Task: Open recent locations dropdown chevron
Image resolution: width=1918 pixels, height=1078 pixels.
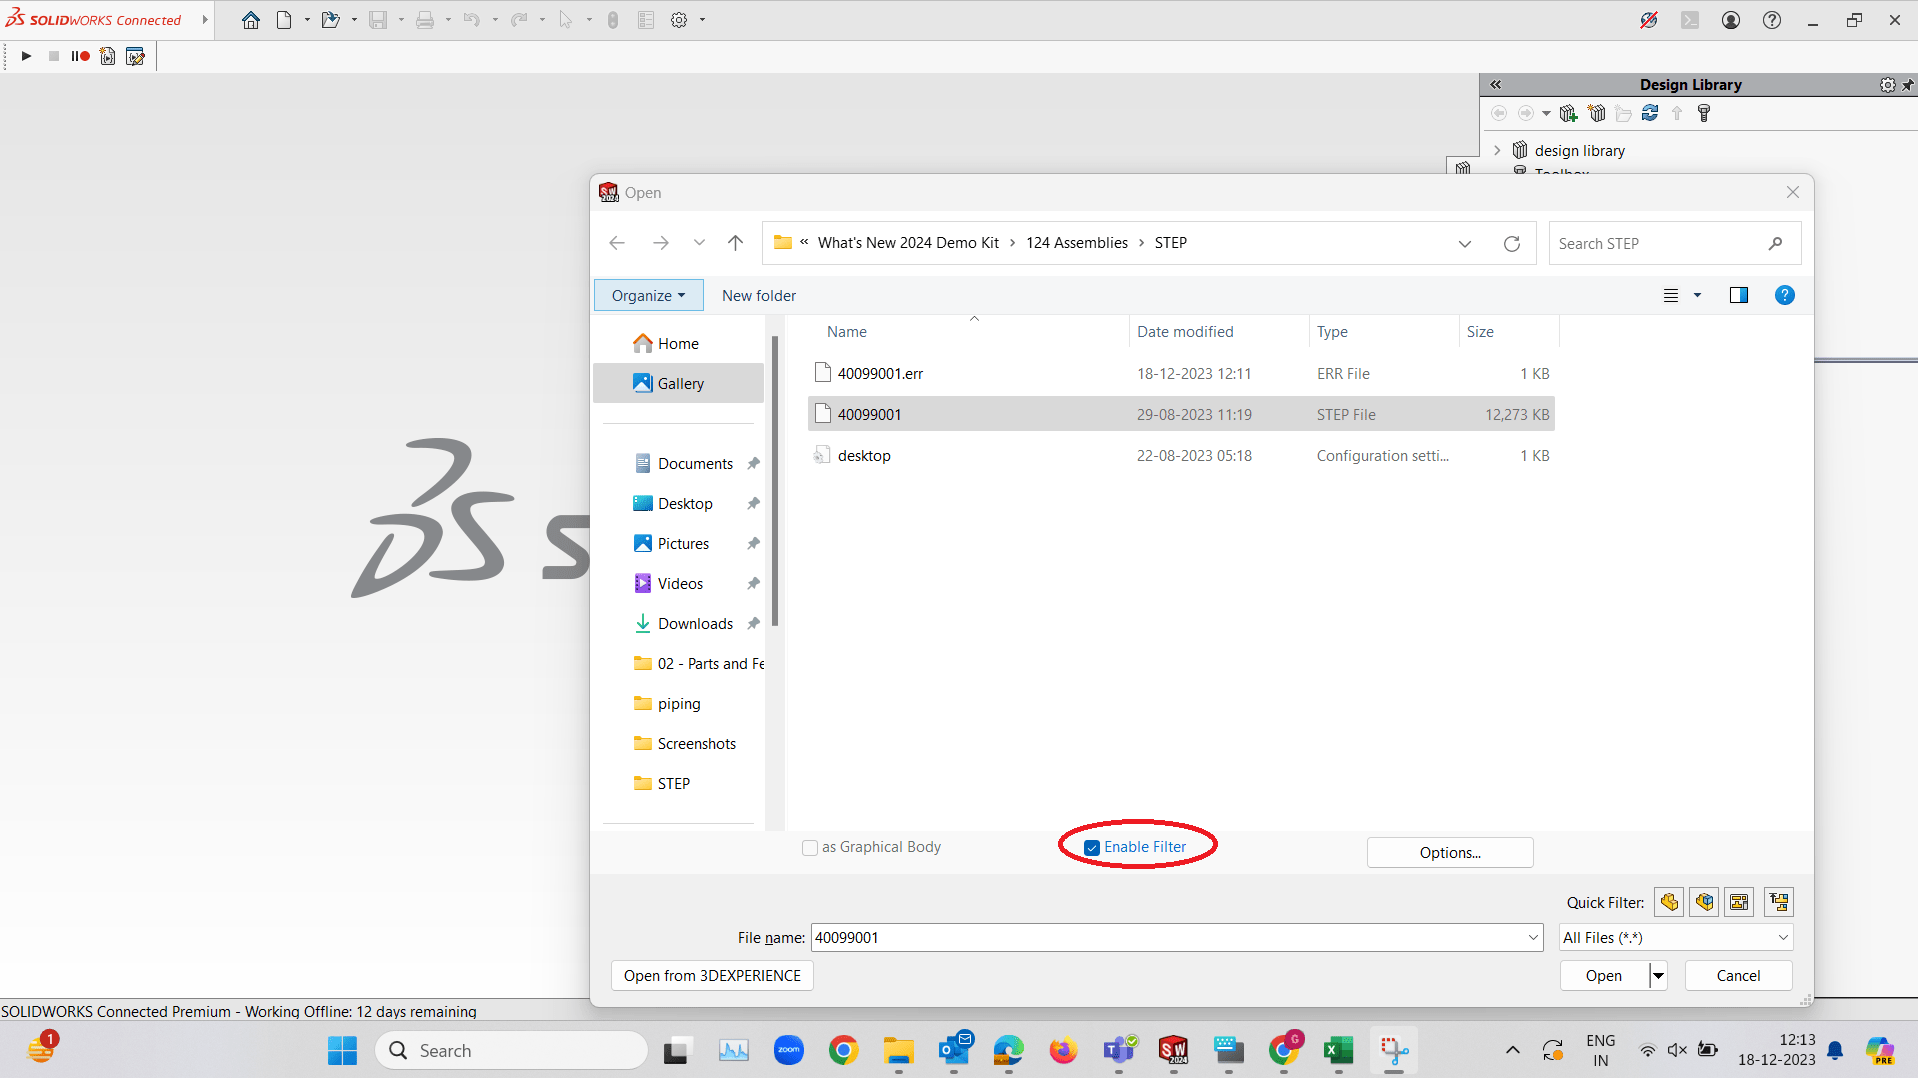Action: click(699, 243)
